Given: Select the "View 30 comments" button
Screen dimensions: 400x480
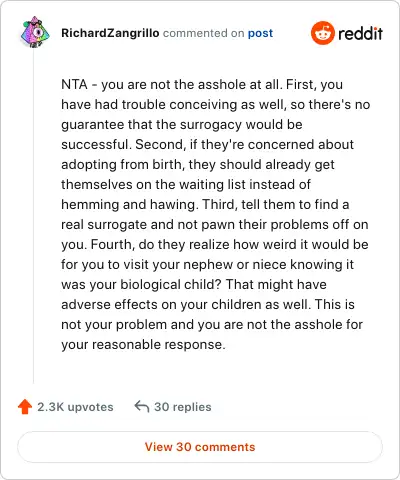Looking at the screenshot, I should click(200, 447).
